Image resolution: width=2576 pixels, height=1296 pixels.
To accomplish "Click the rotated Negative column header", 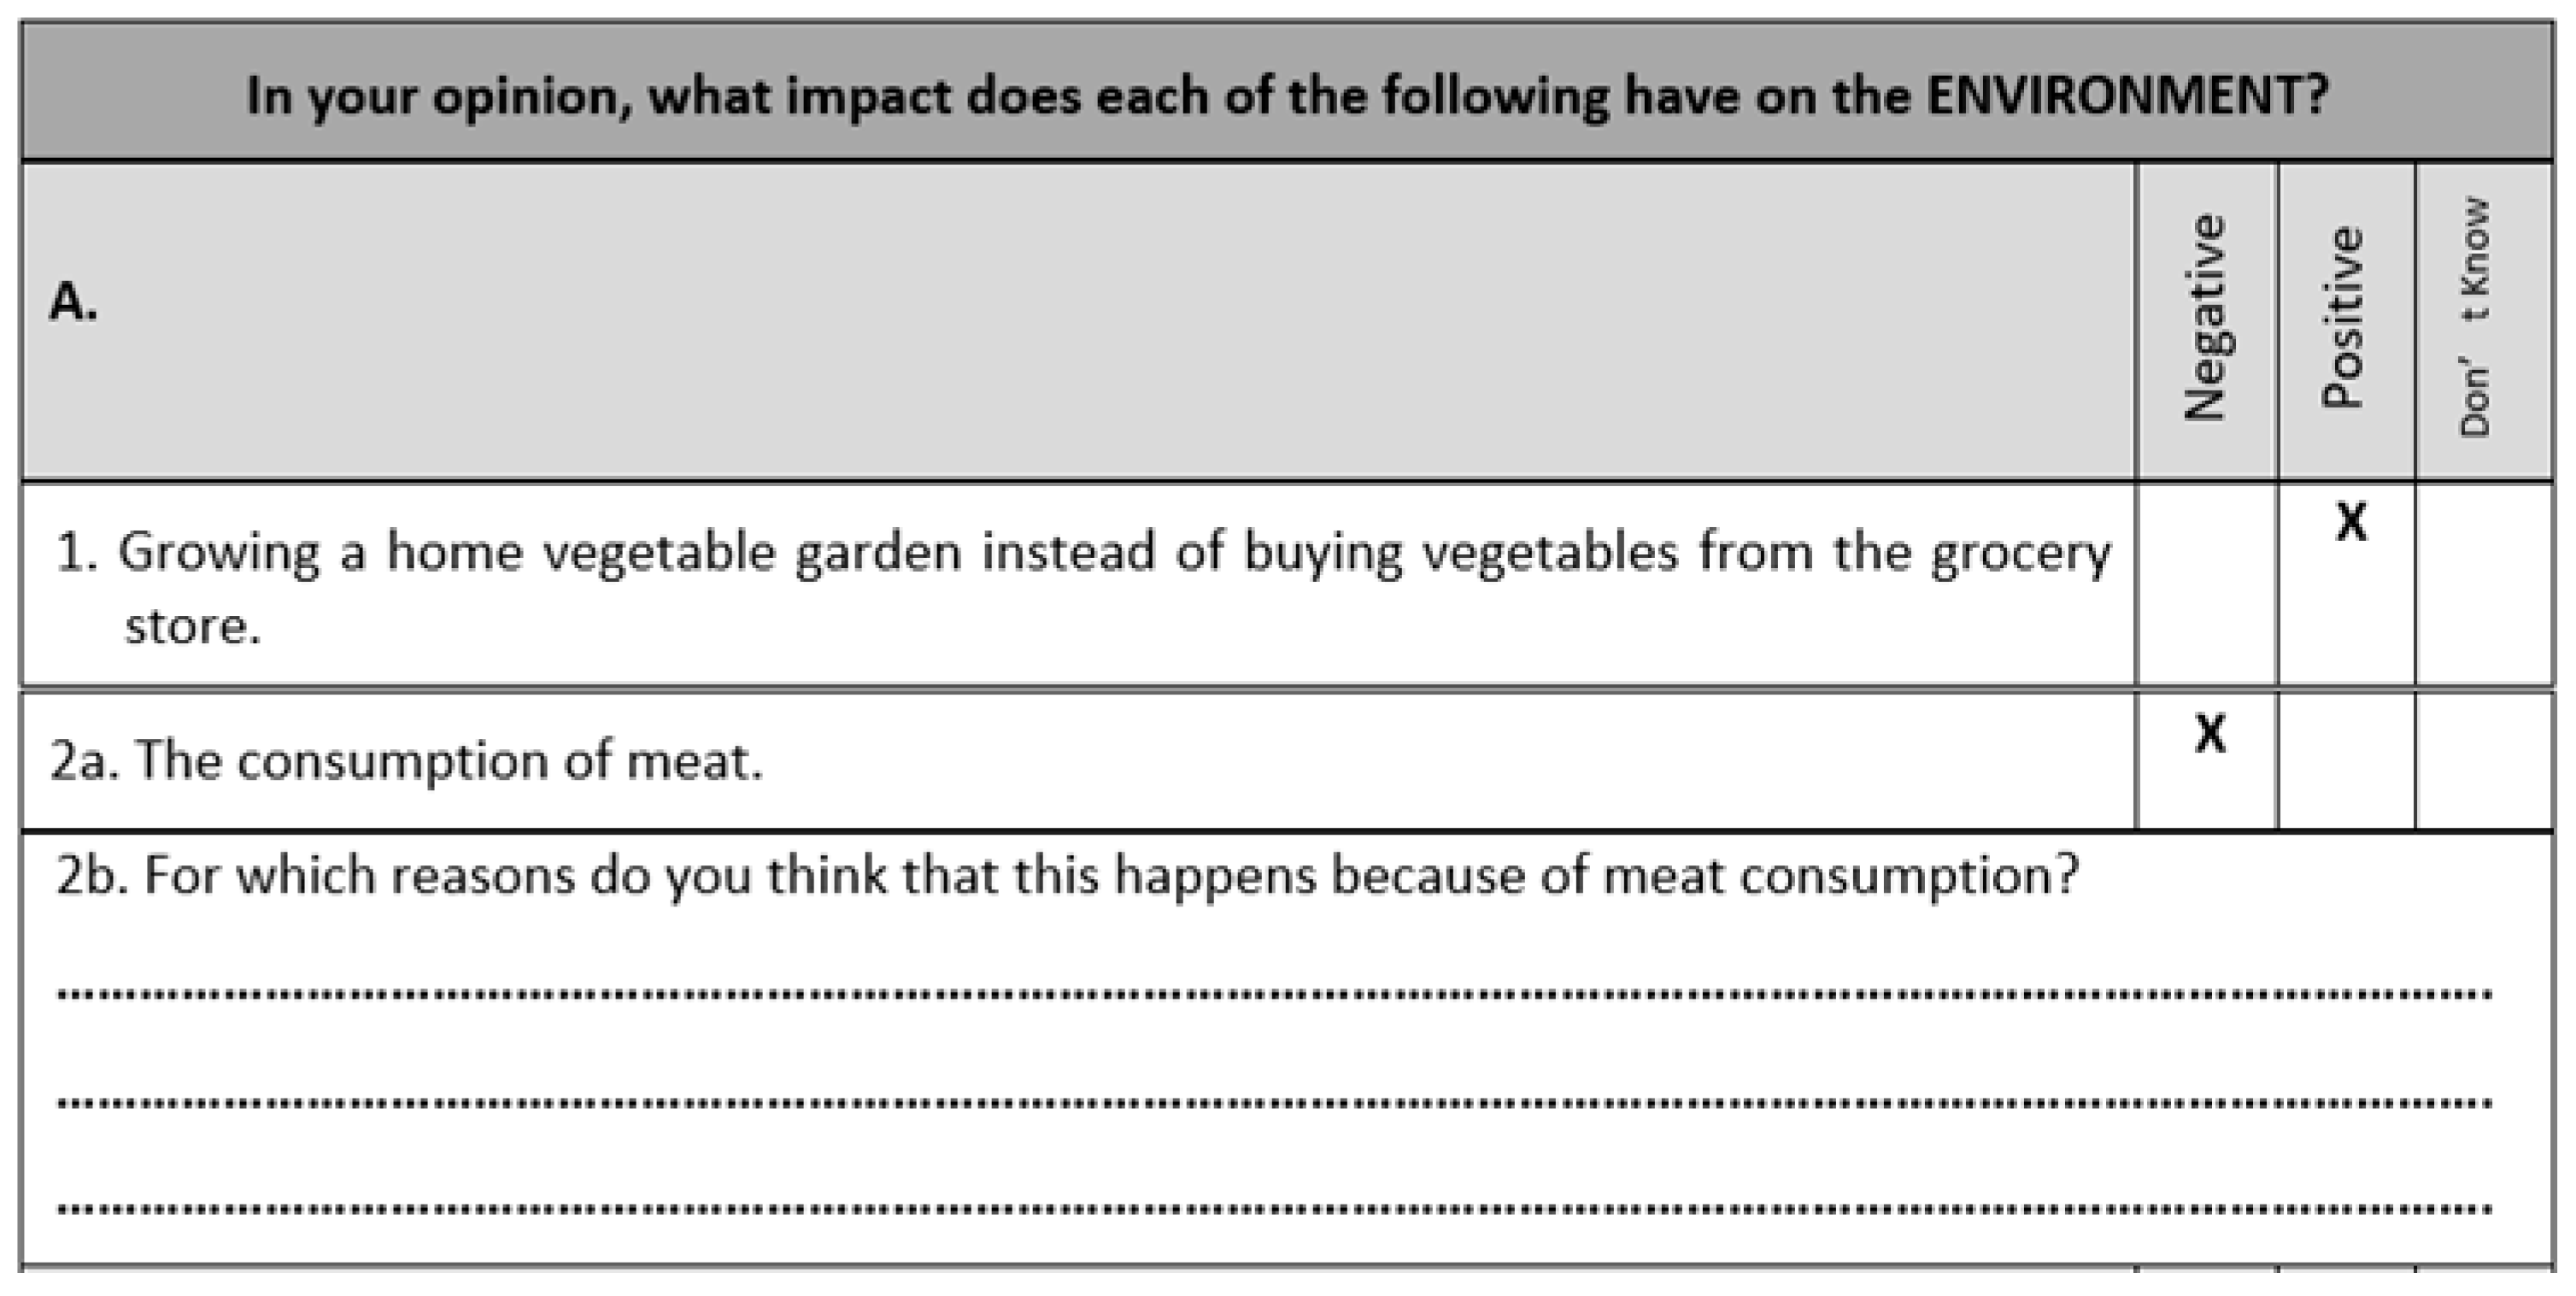I will [x=2206, y=318].
